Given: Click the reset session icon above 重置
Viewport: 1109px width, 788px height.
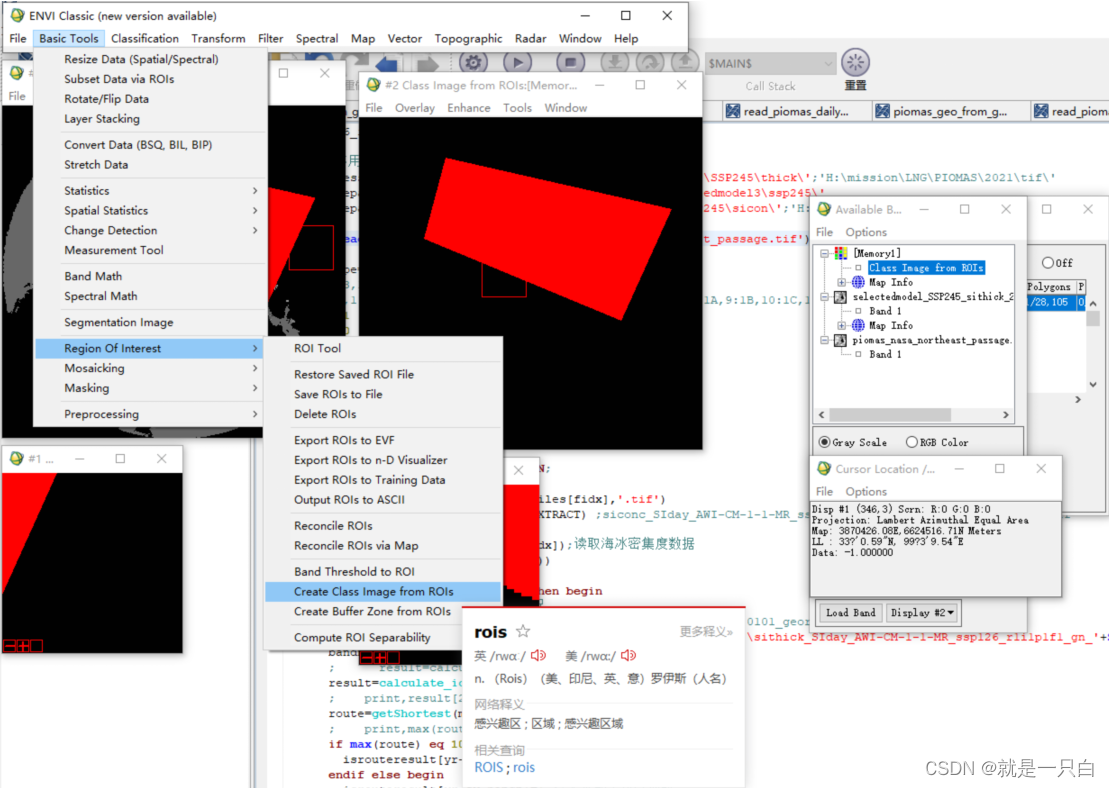Looking at the screenshot, I should (855, 62).
